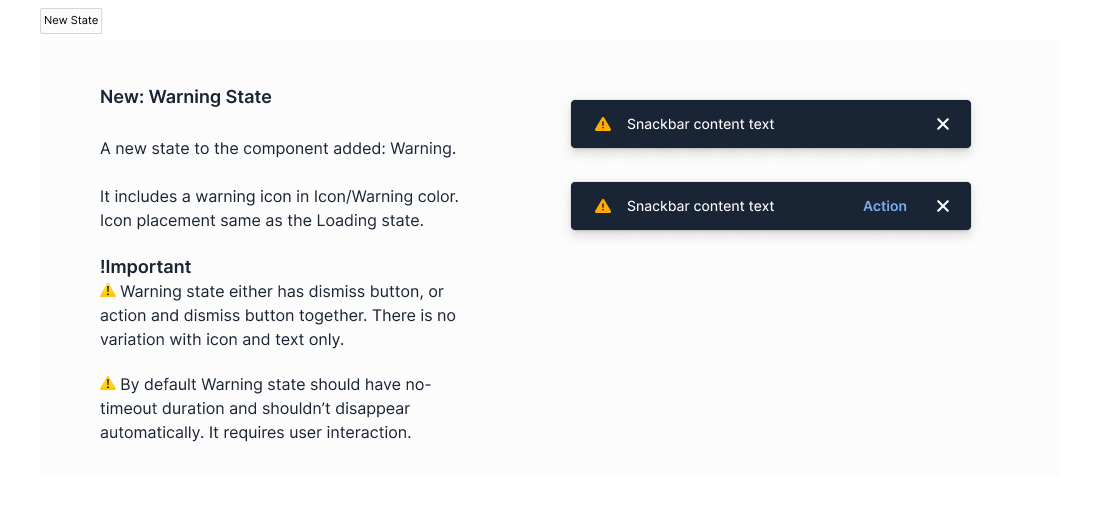Click the warning icon in the Action snackbar

[602, 207]
